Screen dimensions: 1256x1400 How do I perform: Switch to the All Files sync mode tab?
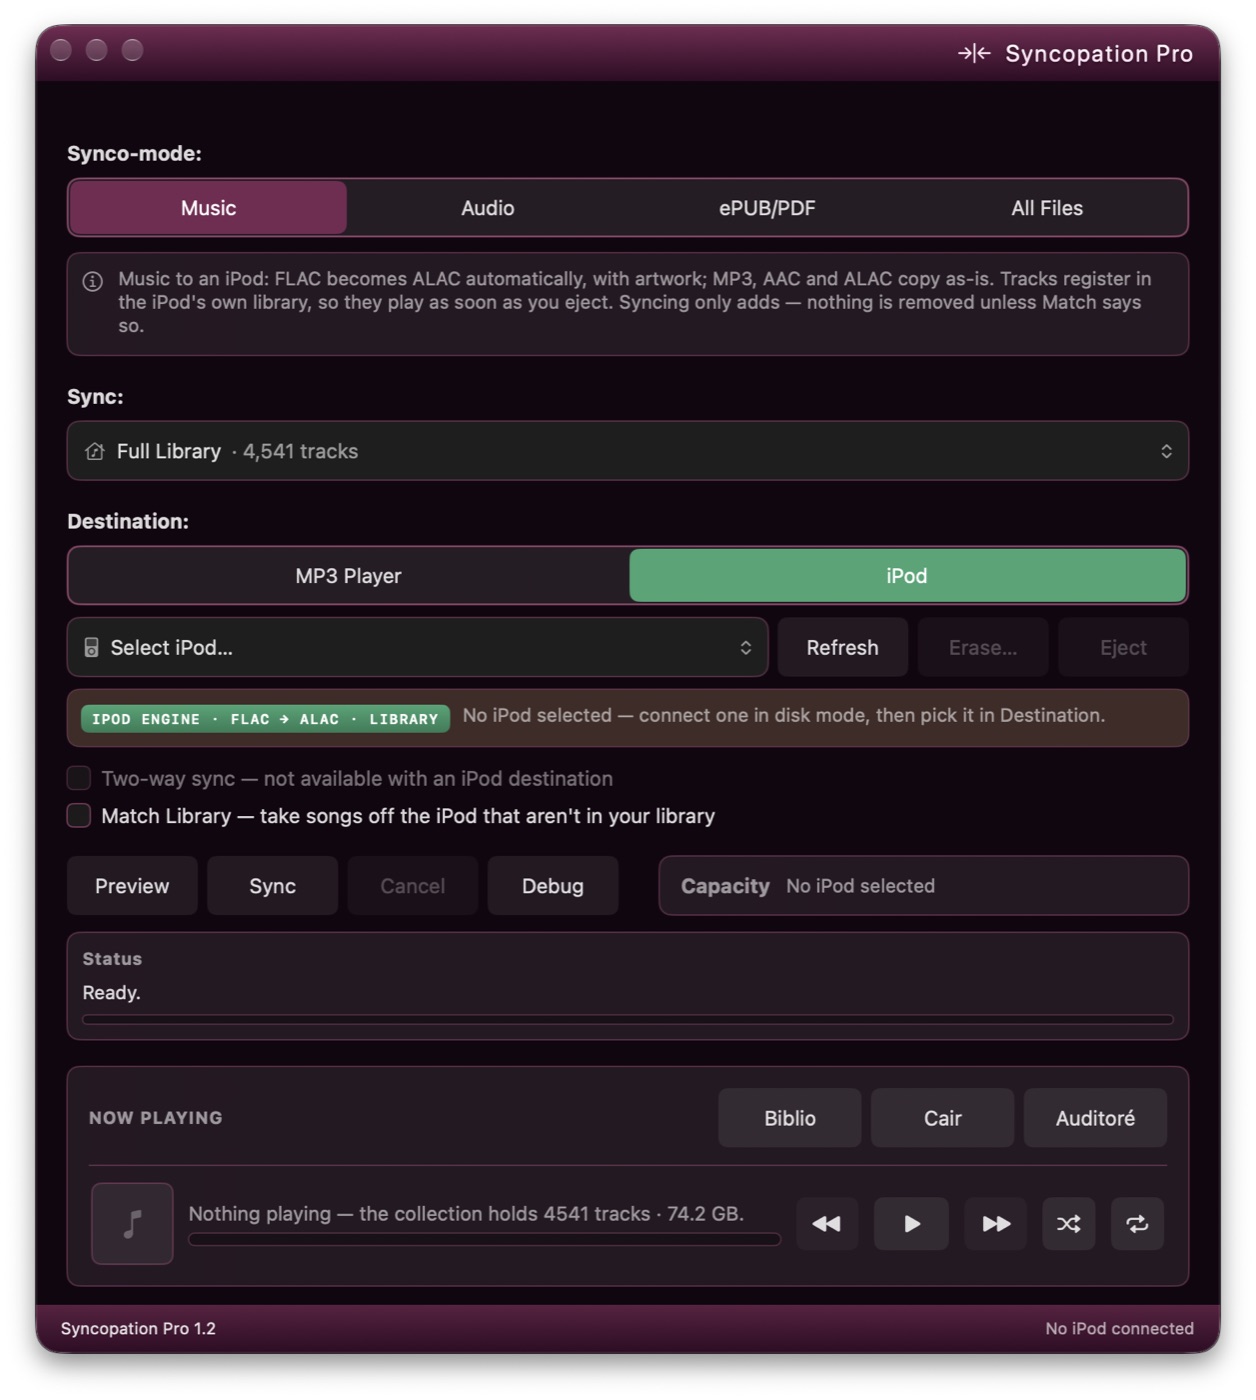coord(1047,208)
